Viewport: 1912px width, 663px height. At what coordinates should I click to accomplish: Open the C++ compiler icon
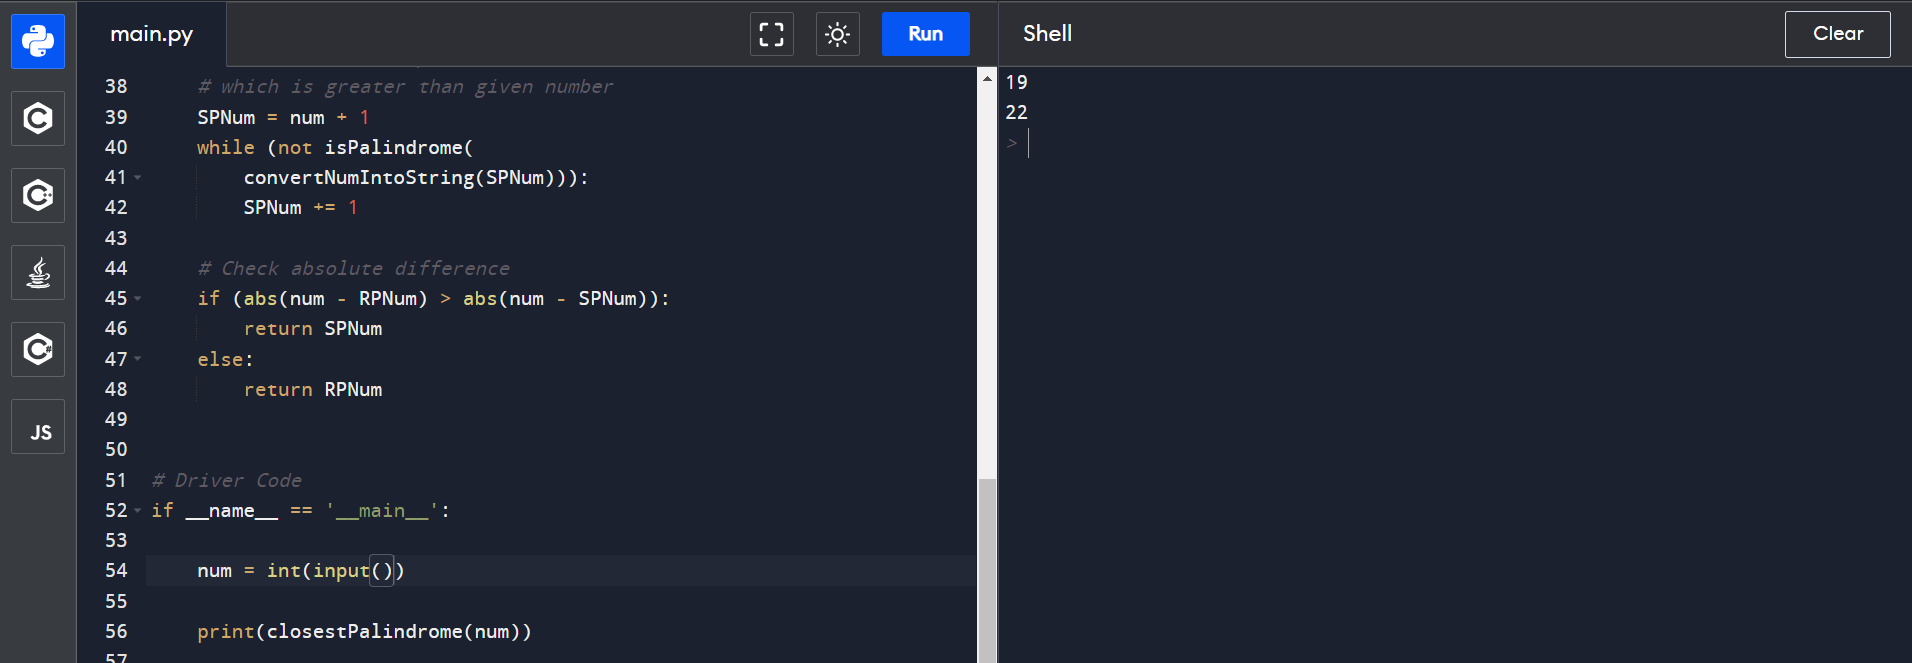coord(38,195)
